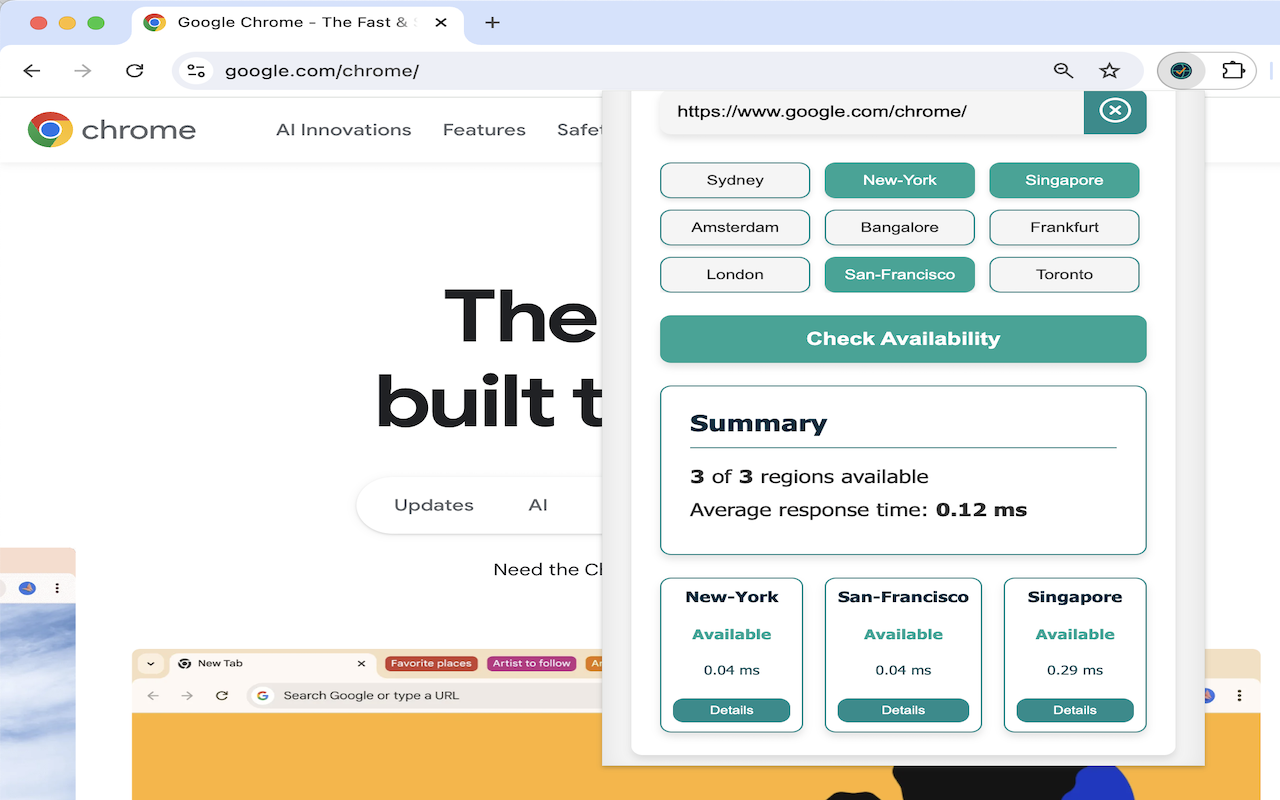Select the AI tab on page
The height and width of the screenshot is (800, 1280).
[538, 505]
